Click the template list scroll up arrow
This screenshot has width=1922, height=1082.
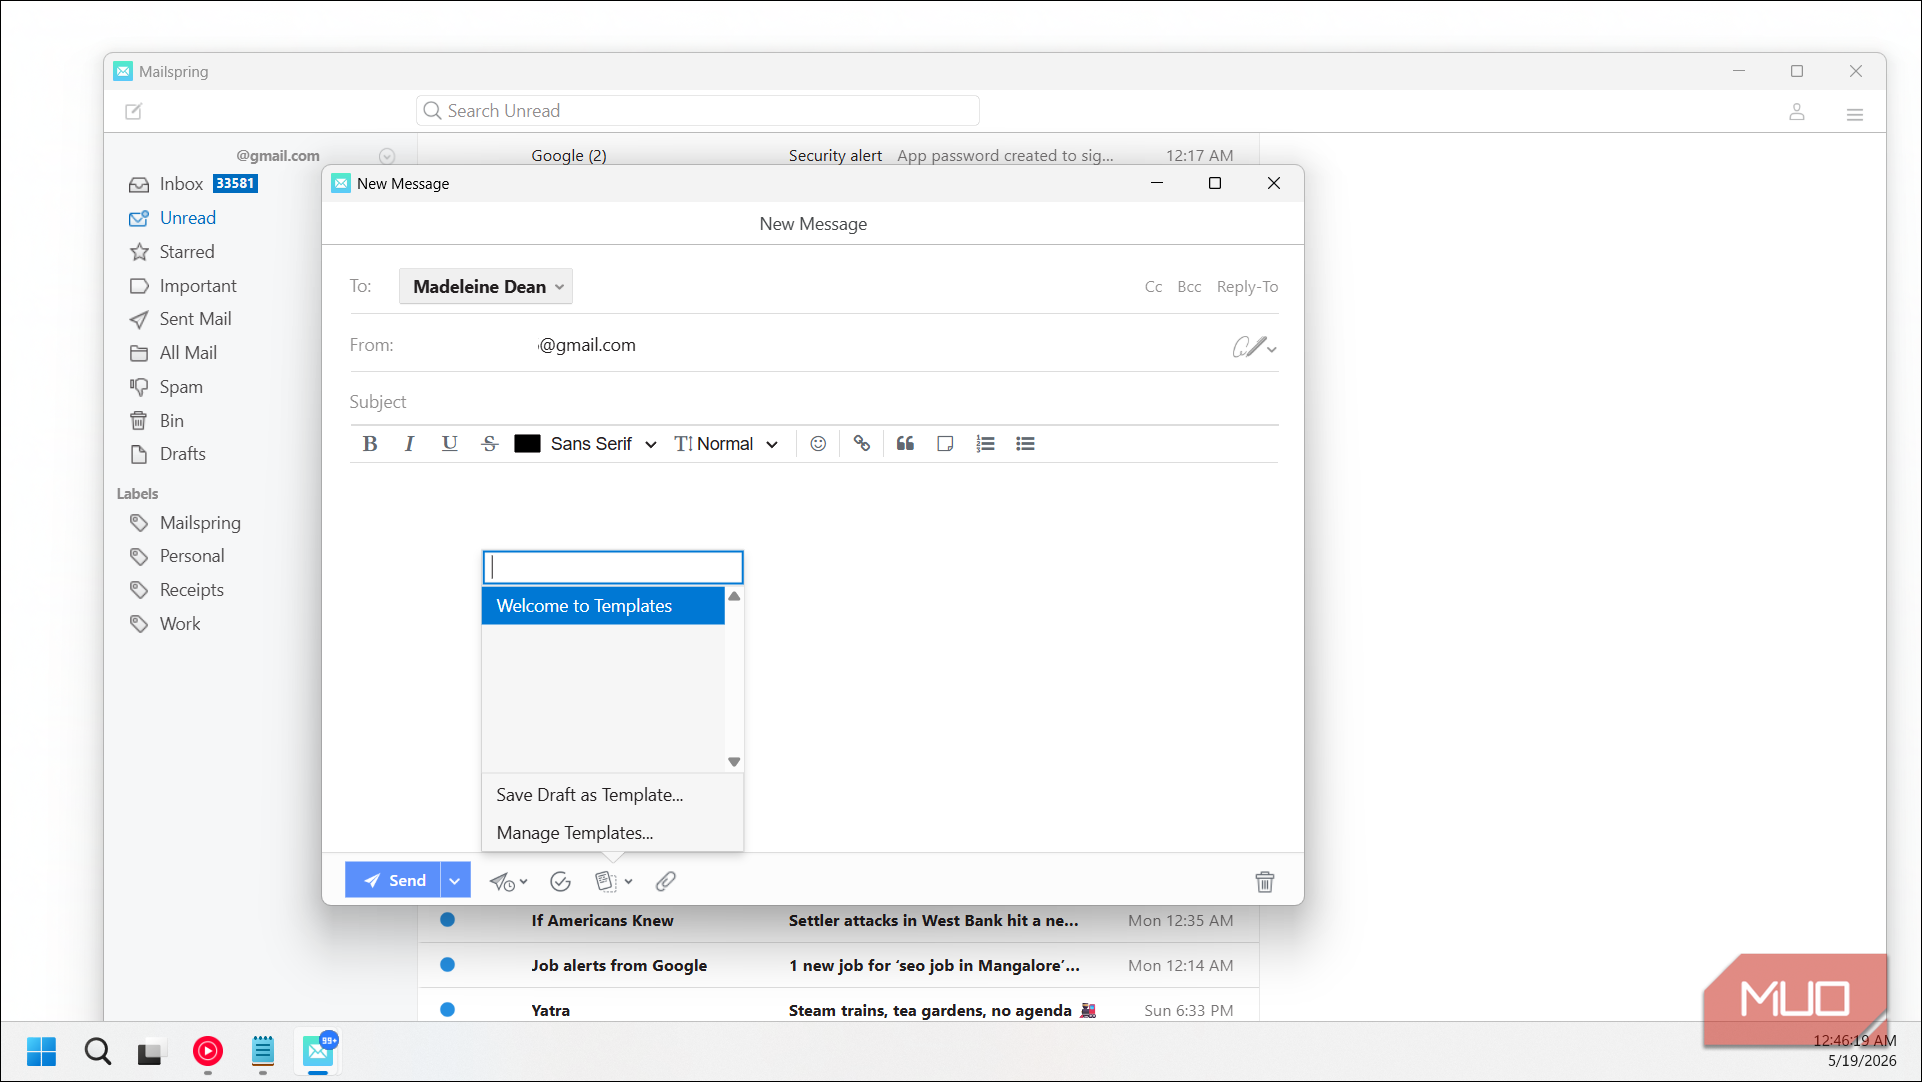tap(734, 596)
